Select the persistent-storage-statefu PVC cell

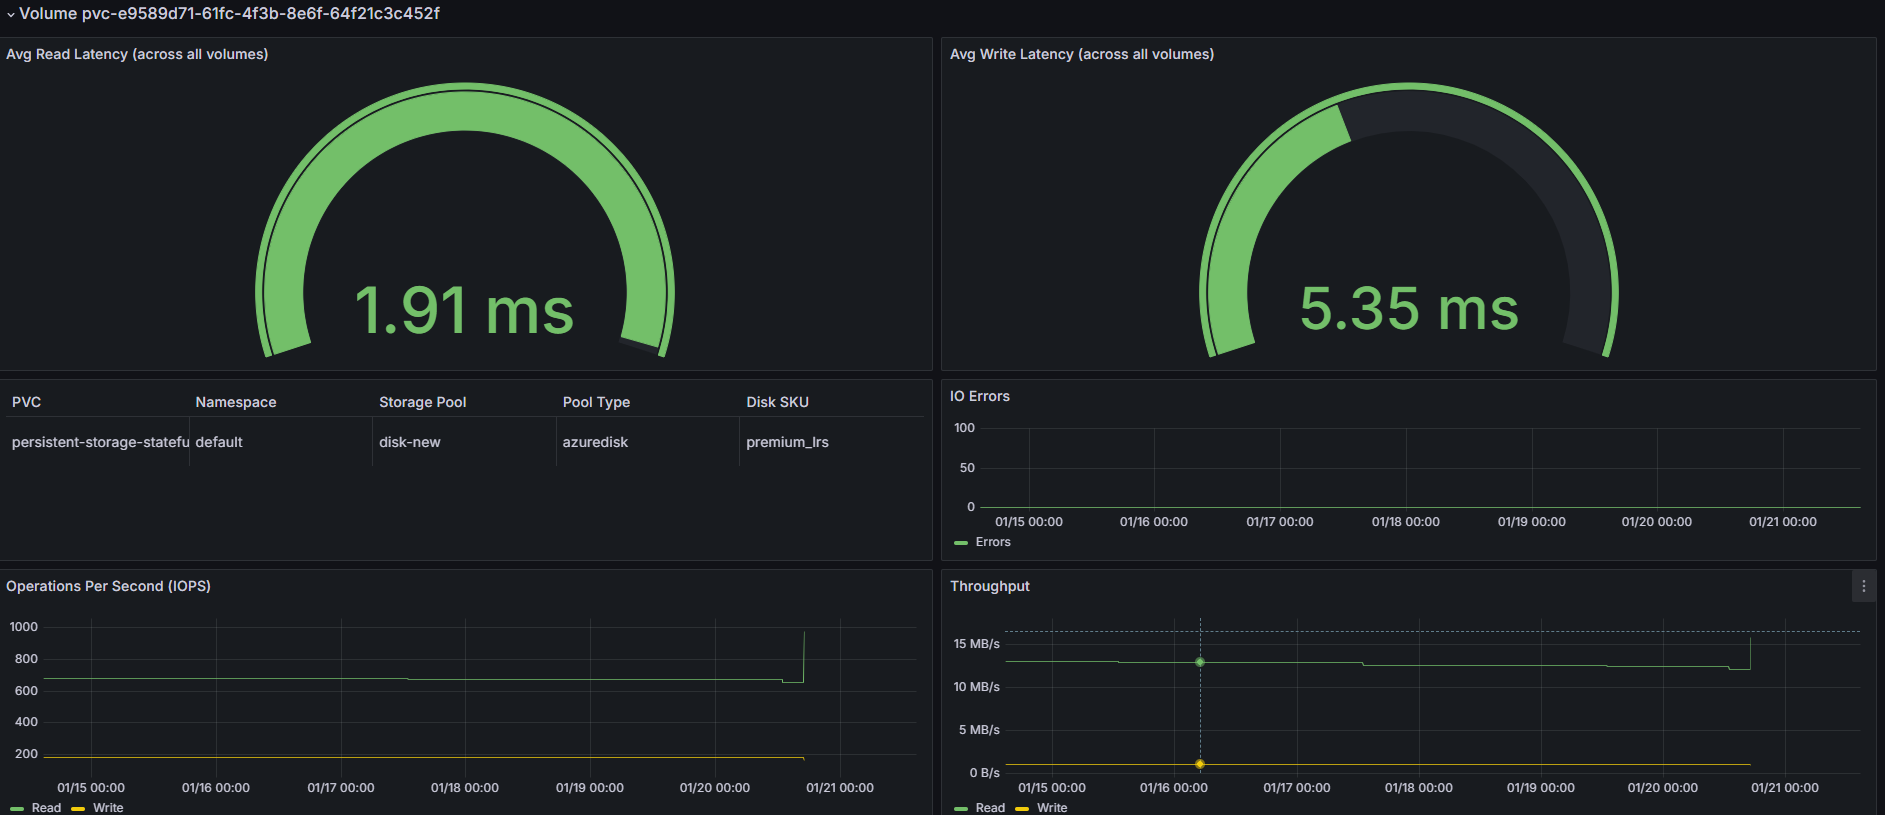click(x=98, y=442)
